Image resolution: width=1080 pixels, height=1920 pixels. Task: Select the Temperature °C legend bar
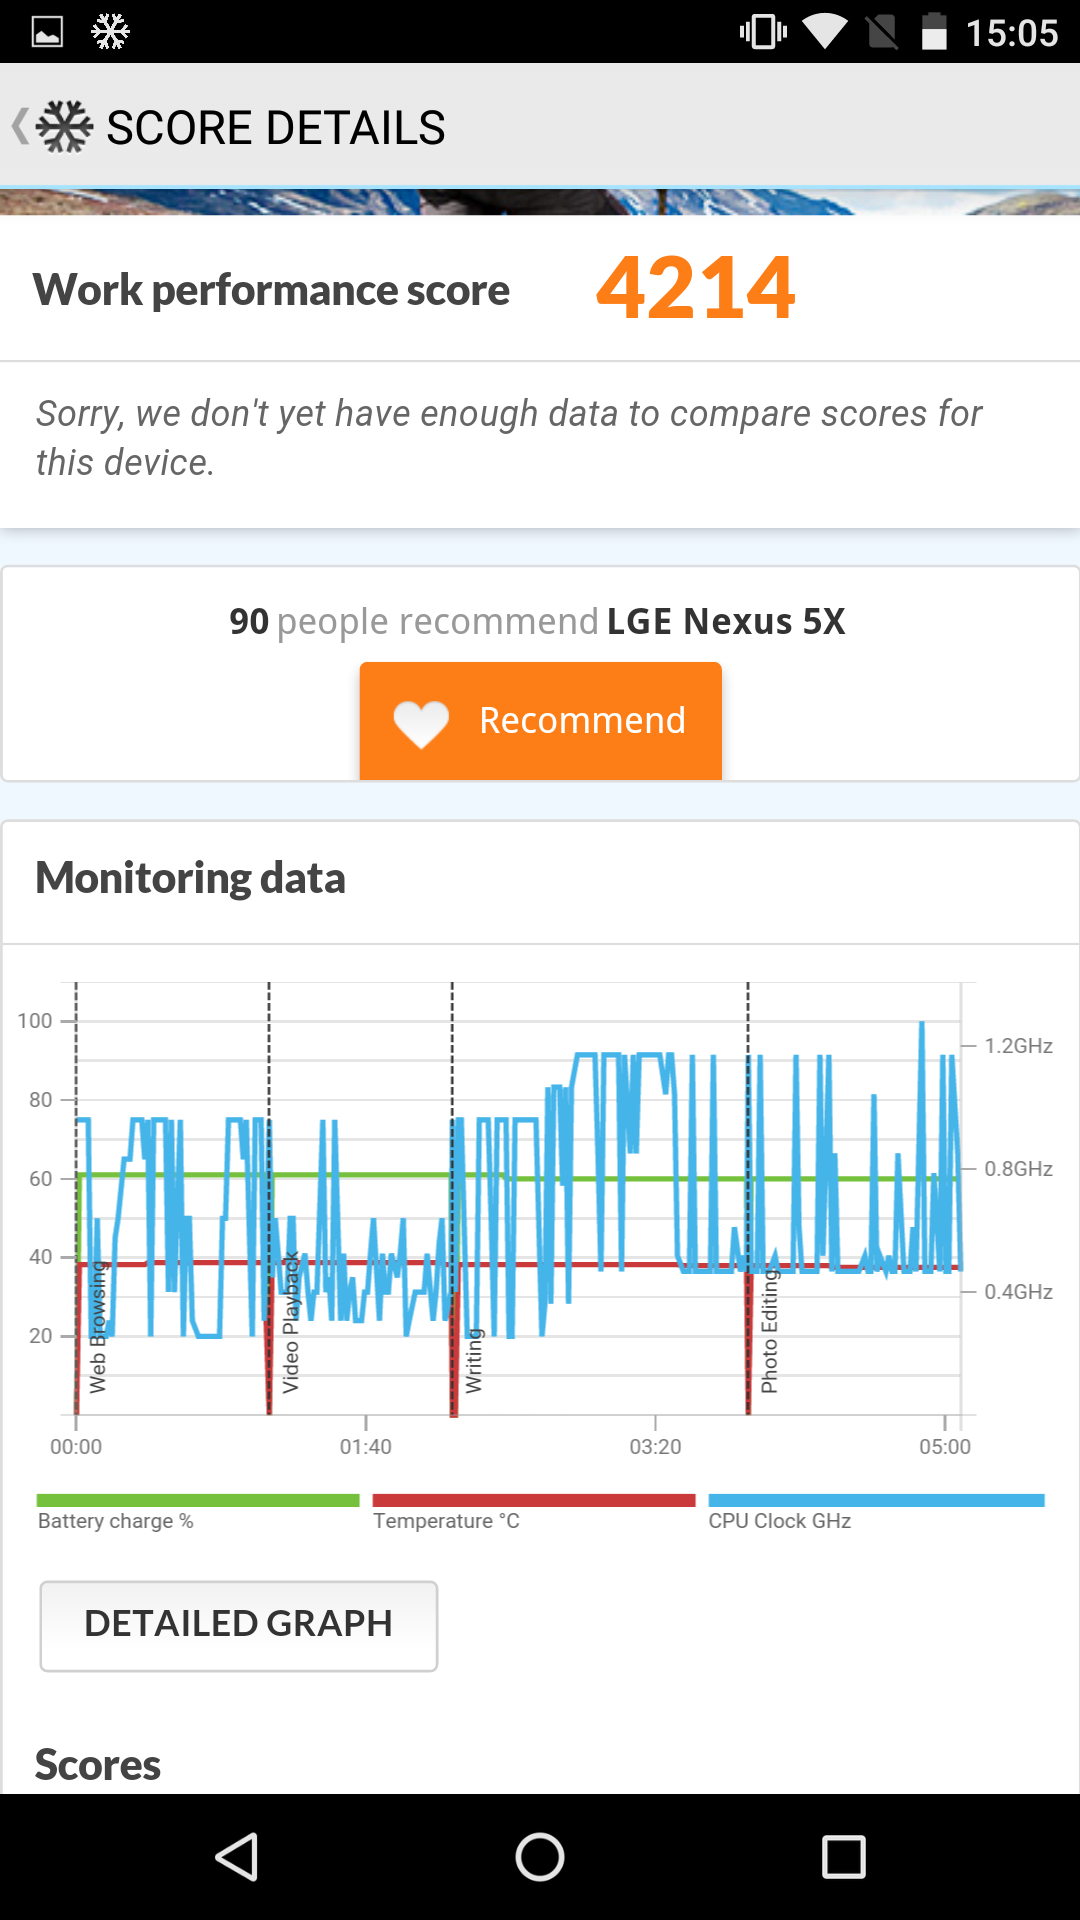(x=534, y=1500)
